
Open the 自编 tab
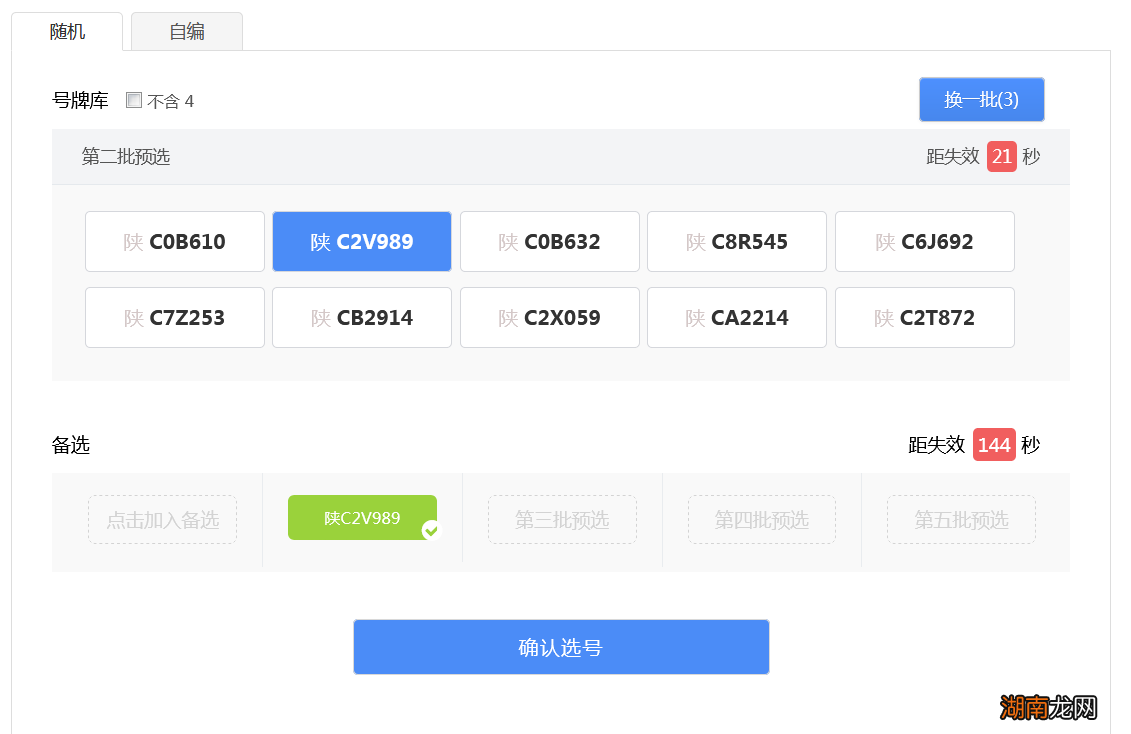coord(187,31)
